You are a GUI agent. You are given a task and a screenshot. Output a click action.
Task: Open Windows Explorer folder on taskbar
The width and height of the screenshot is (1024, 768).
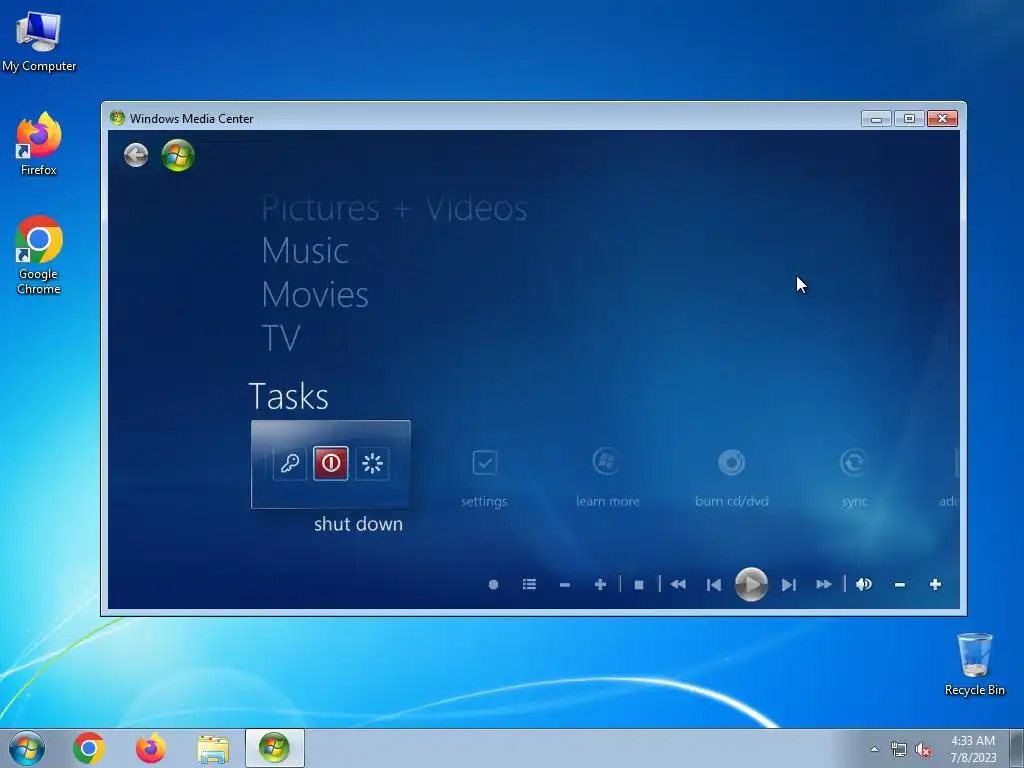tap(213, 749)
